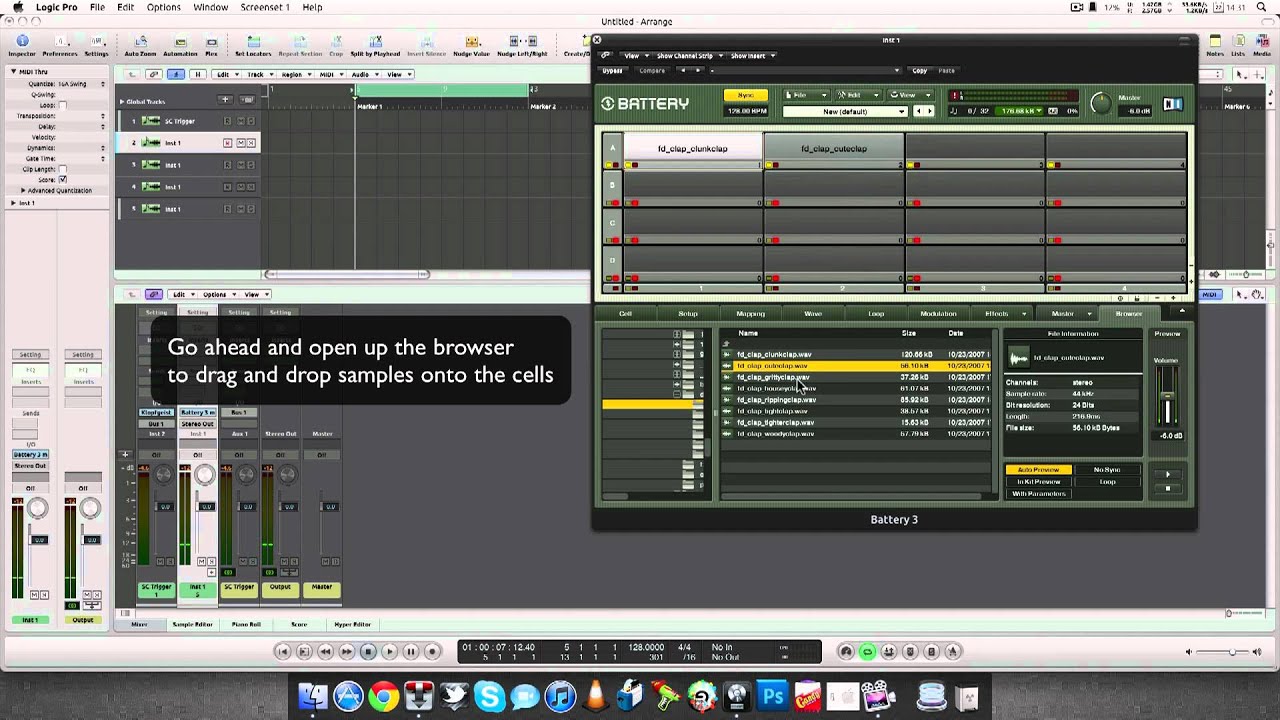
Task: Open the Battery View dropdown
Action: tap(909, 95)
